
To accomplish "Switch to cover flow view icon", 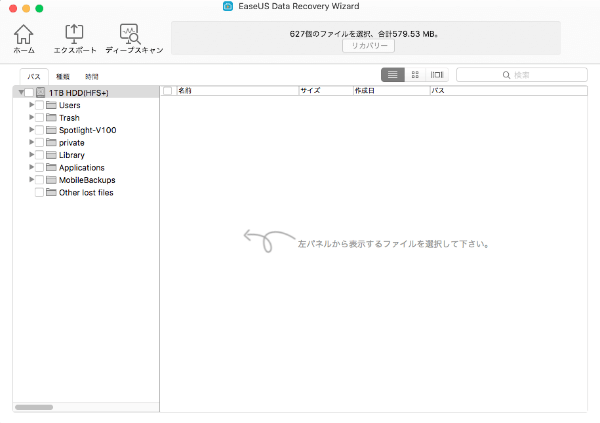I will (x=437, y=75).
